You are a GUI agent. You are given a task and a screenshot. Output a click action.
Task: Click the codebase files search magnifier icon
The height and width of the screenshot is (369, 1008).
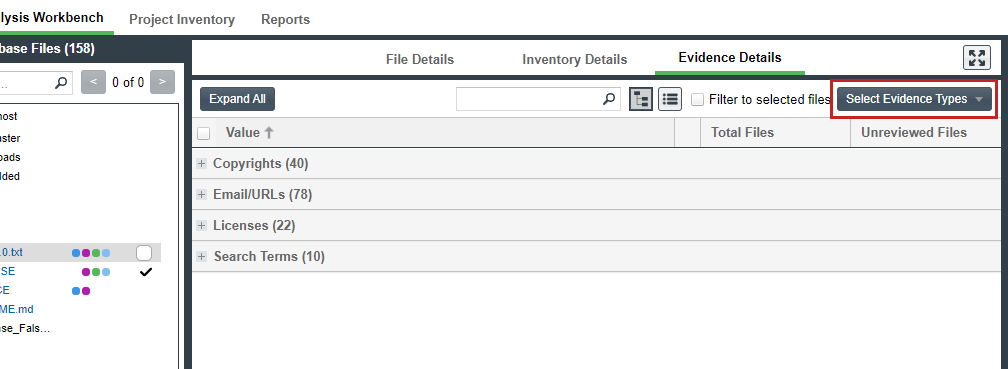click(61, 82)
